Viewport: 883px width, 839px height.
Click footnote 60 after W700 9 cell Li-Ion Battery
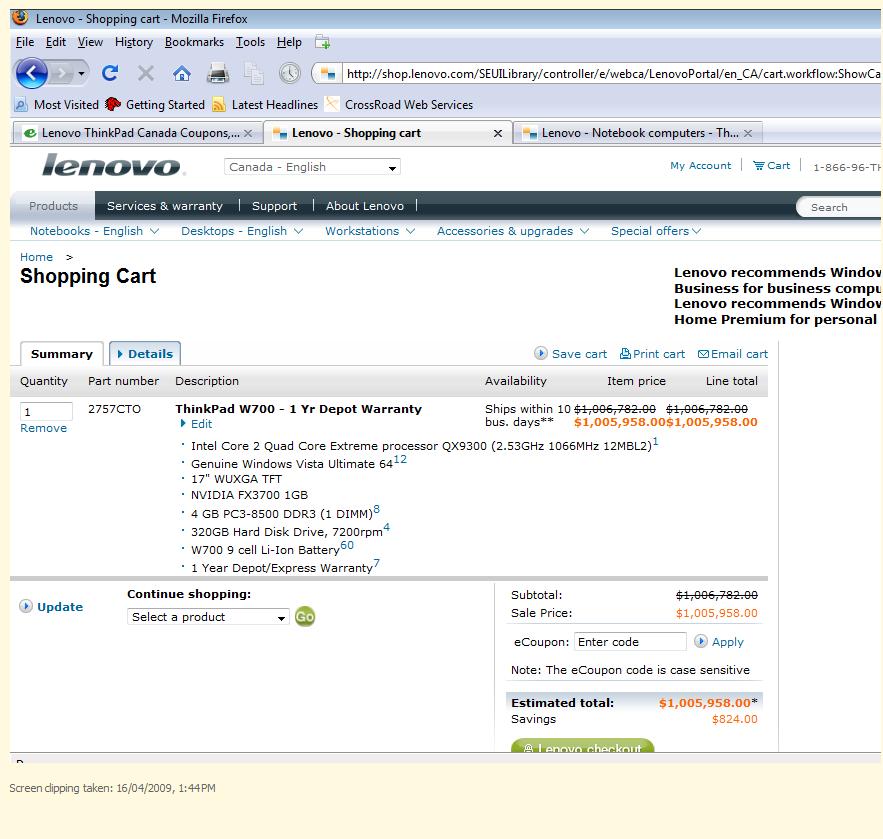click(x=347, y=545)
